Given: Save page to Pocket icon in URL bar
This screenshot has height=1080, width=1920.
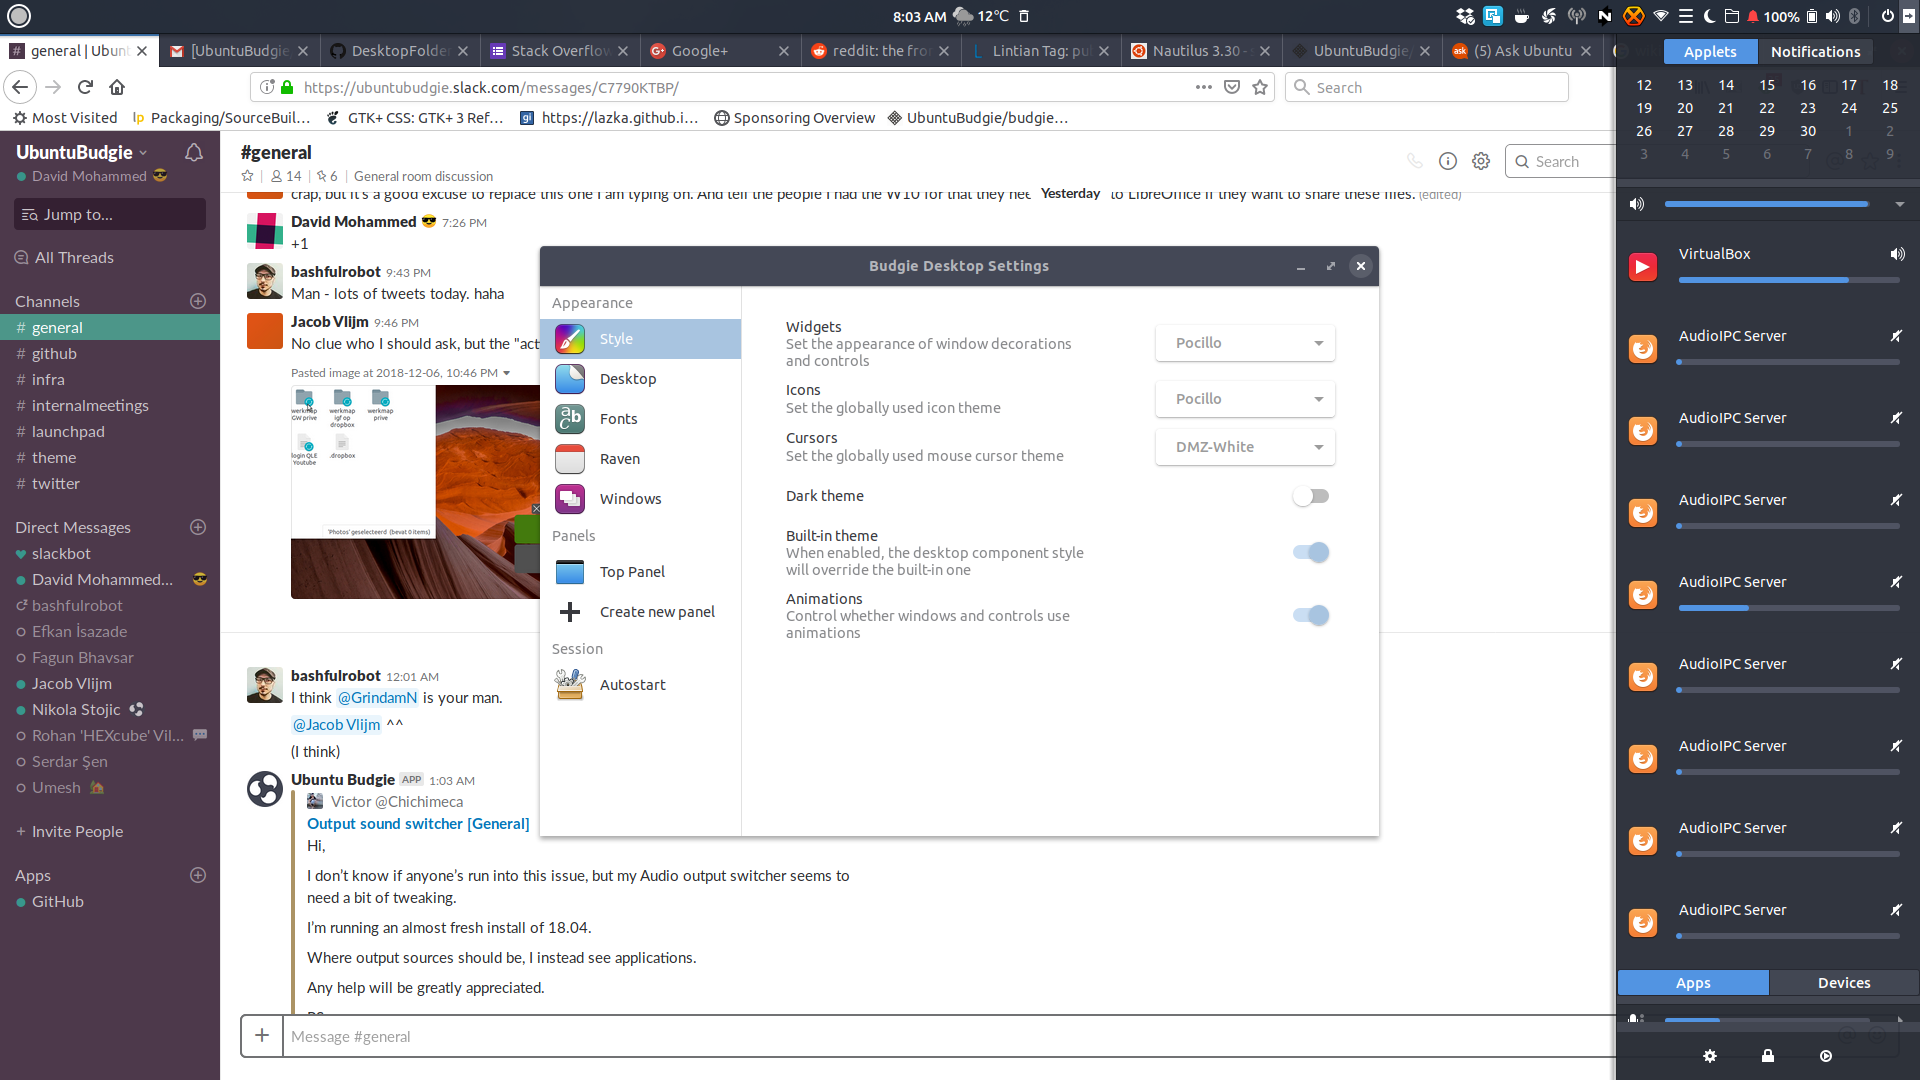Looking at the screenshot, I should (x=1232, y=87).
